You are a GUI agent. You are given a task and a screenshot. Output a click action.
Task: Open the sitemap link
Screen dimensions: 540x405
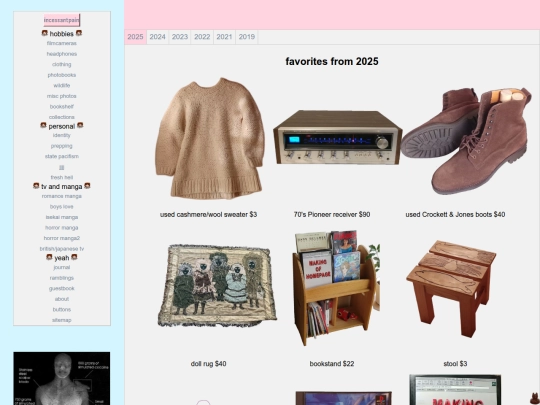pyautogui.click(x=62, y=320)
